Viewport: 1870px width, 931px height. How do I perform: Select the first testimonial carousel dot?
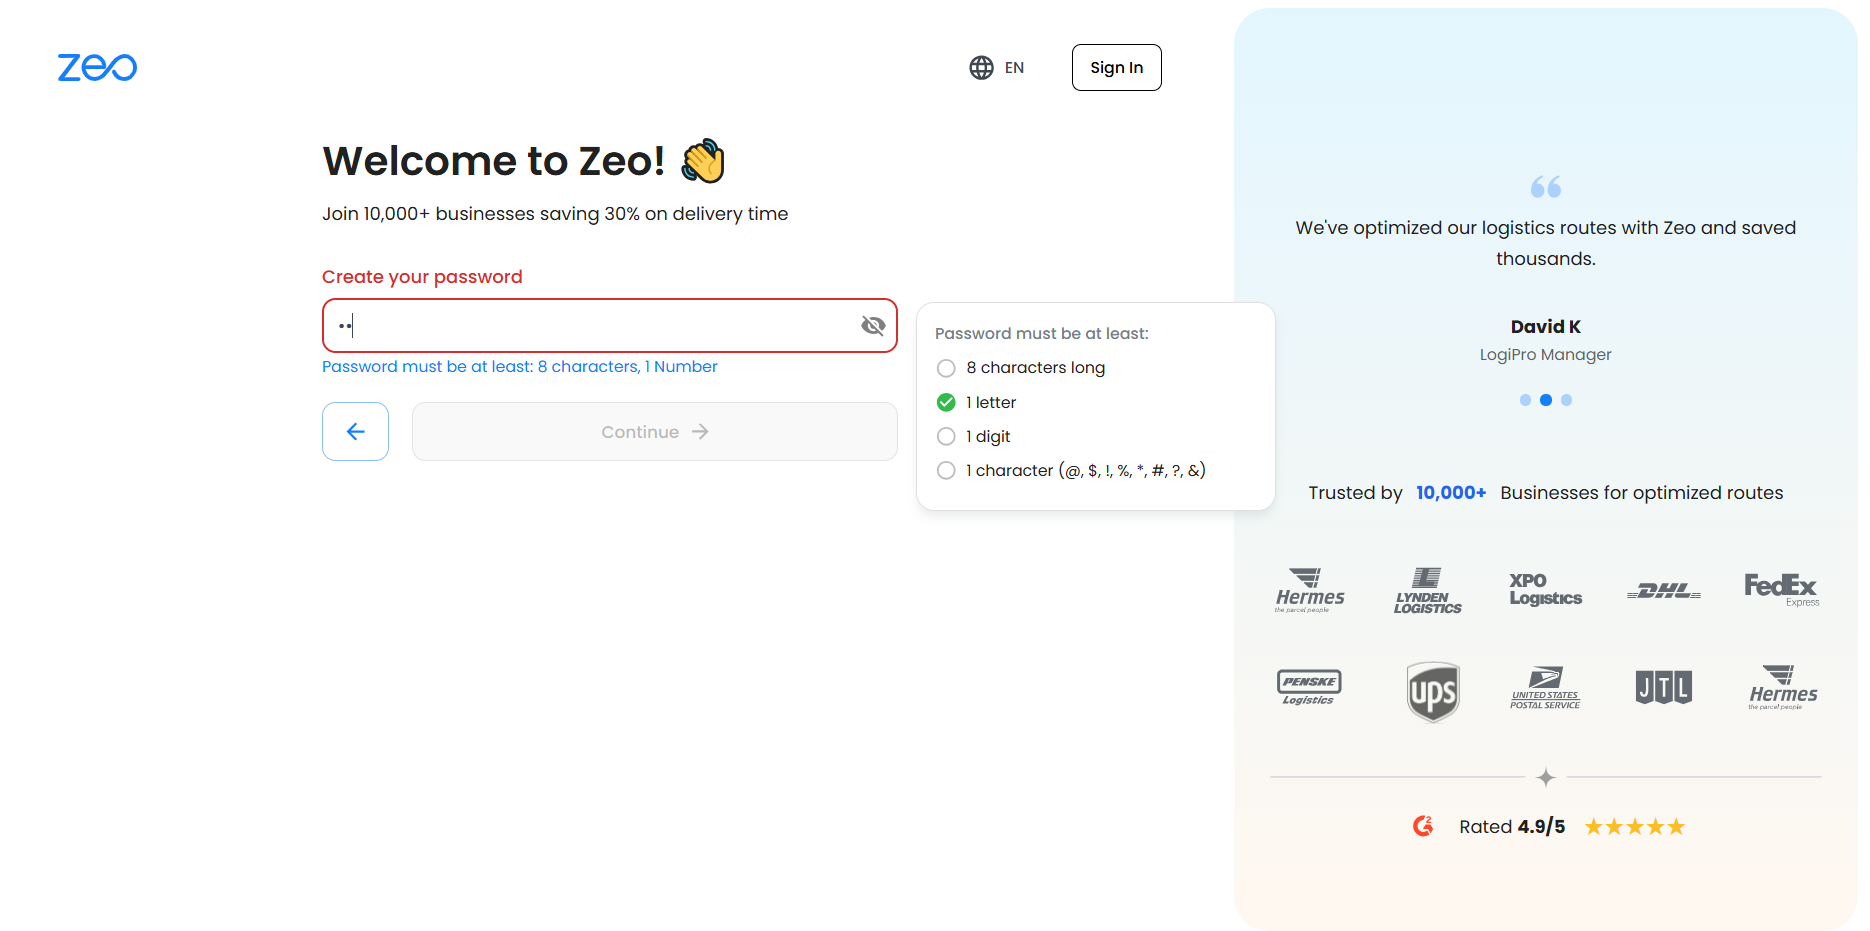1525,400
